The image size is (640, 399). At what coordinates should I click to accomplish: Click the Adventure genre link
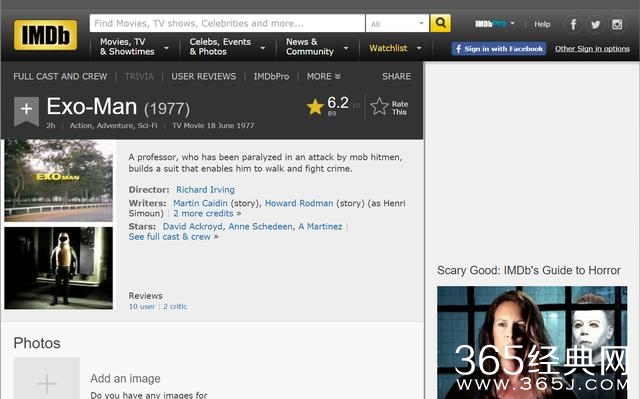[115, 126]
